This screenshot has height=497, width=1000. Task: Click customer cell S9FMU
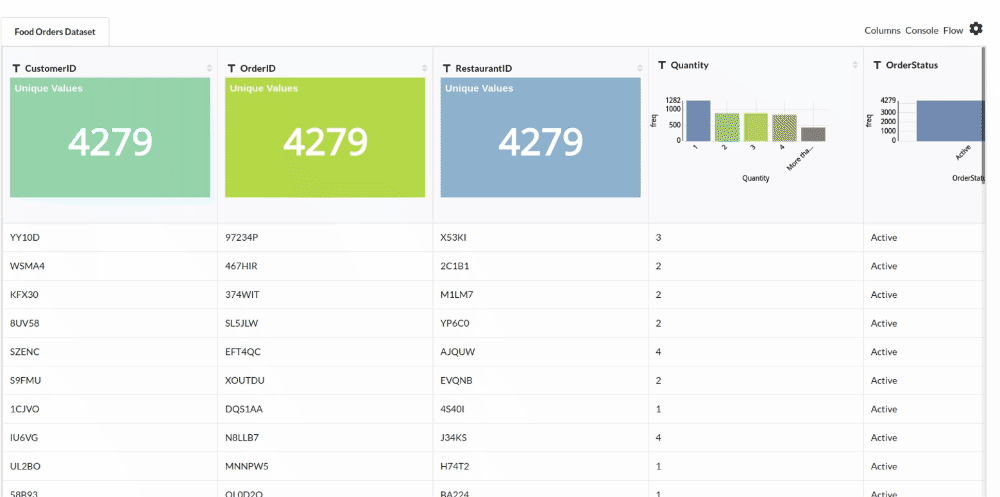pos(26,381)
